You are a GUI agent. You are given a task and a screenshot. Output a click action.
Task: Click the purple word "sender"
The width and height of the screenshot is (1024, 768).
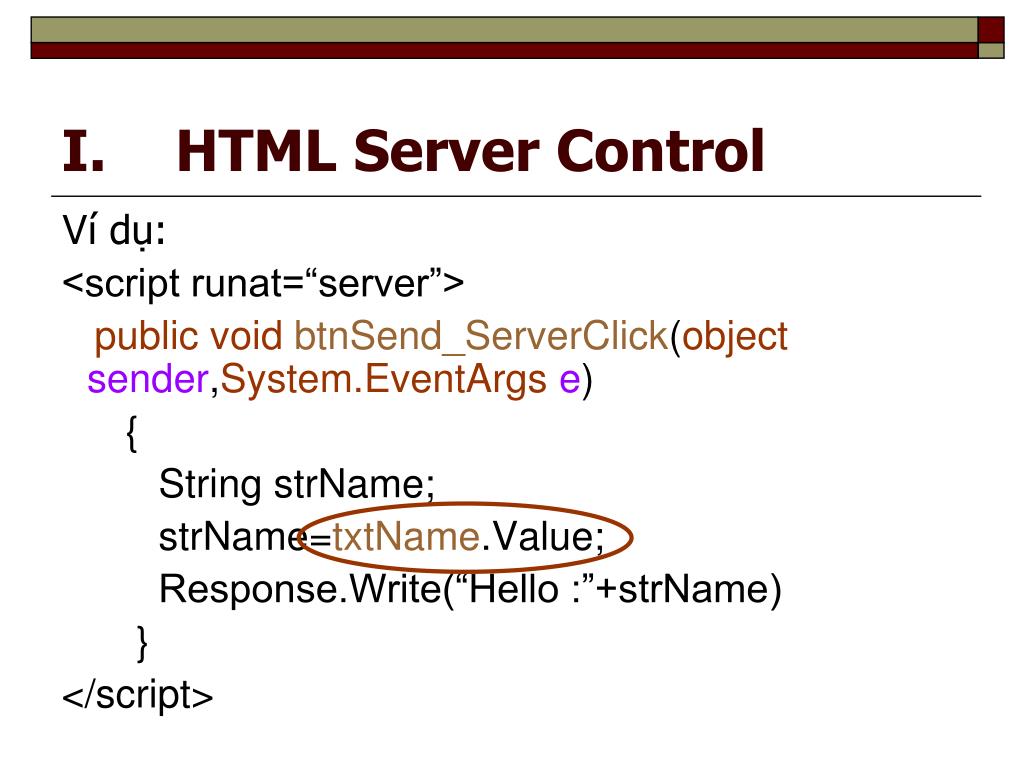tap(148, 379)
